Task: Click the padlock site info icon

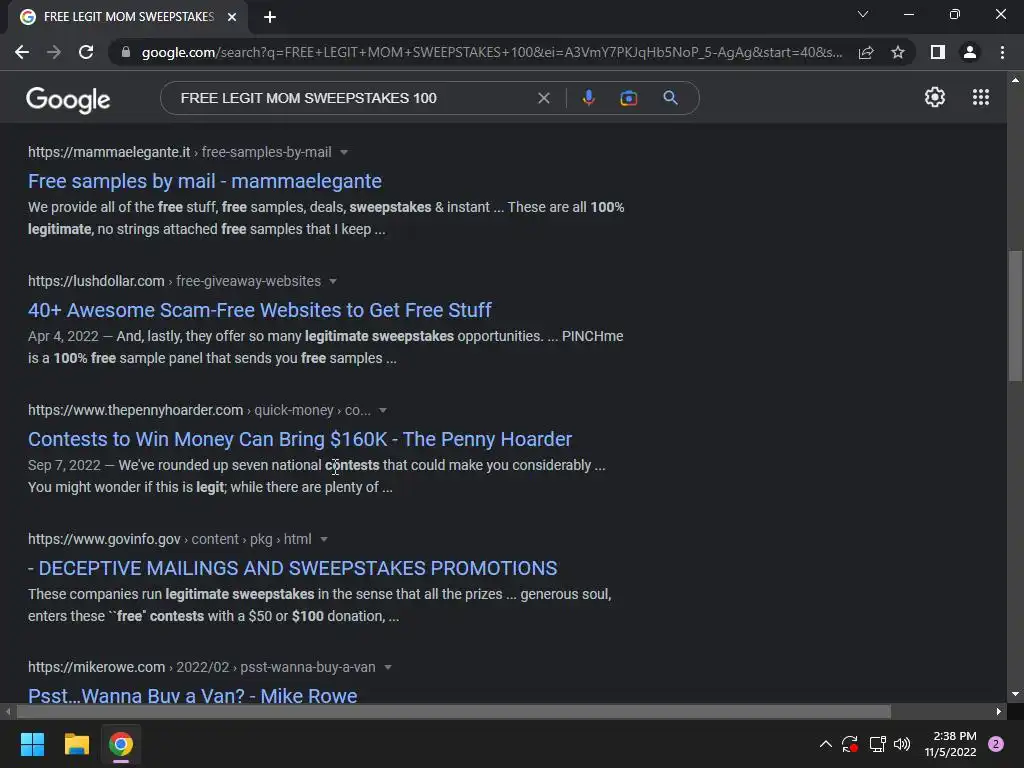Action: tap(126, 52)
